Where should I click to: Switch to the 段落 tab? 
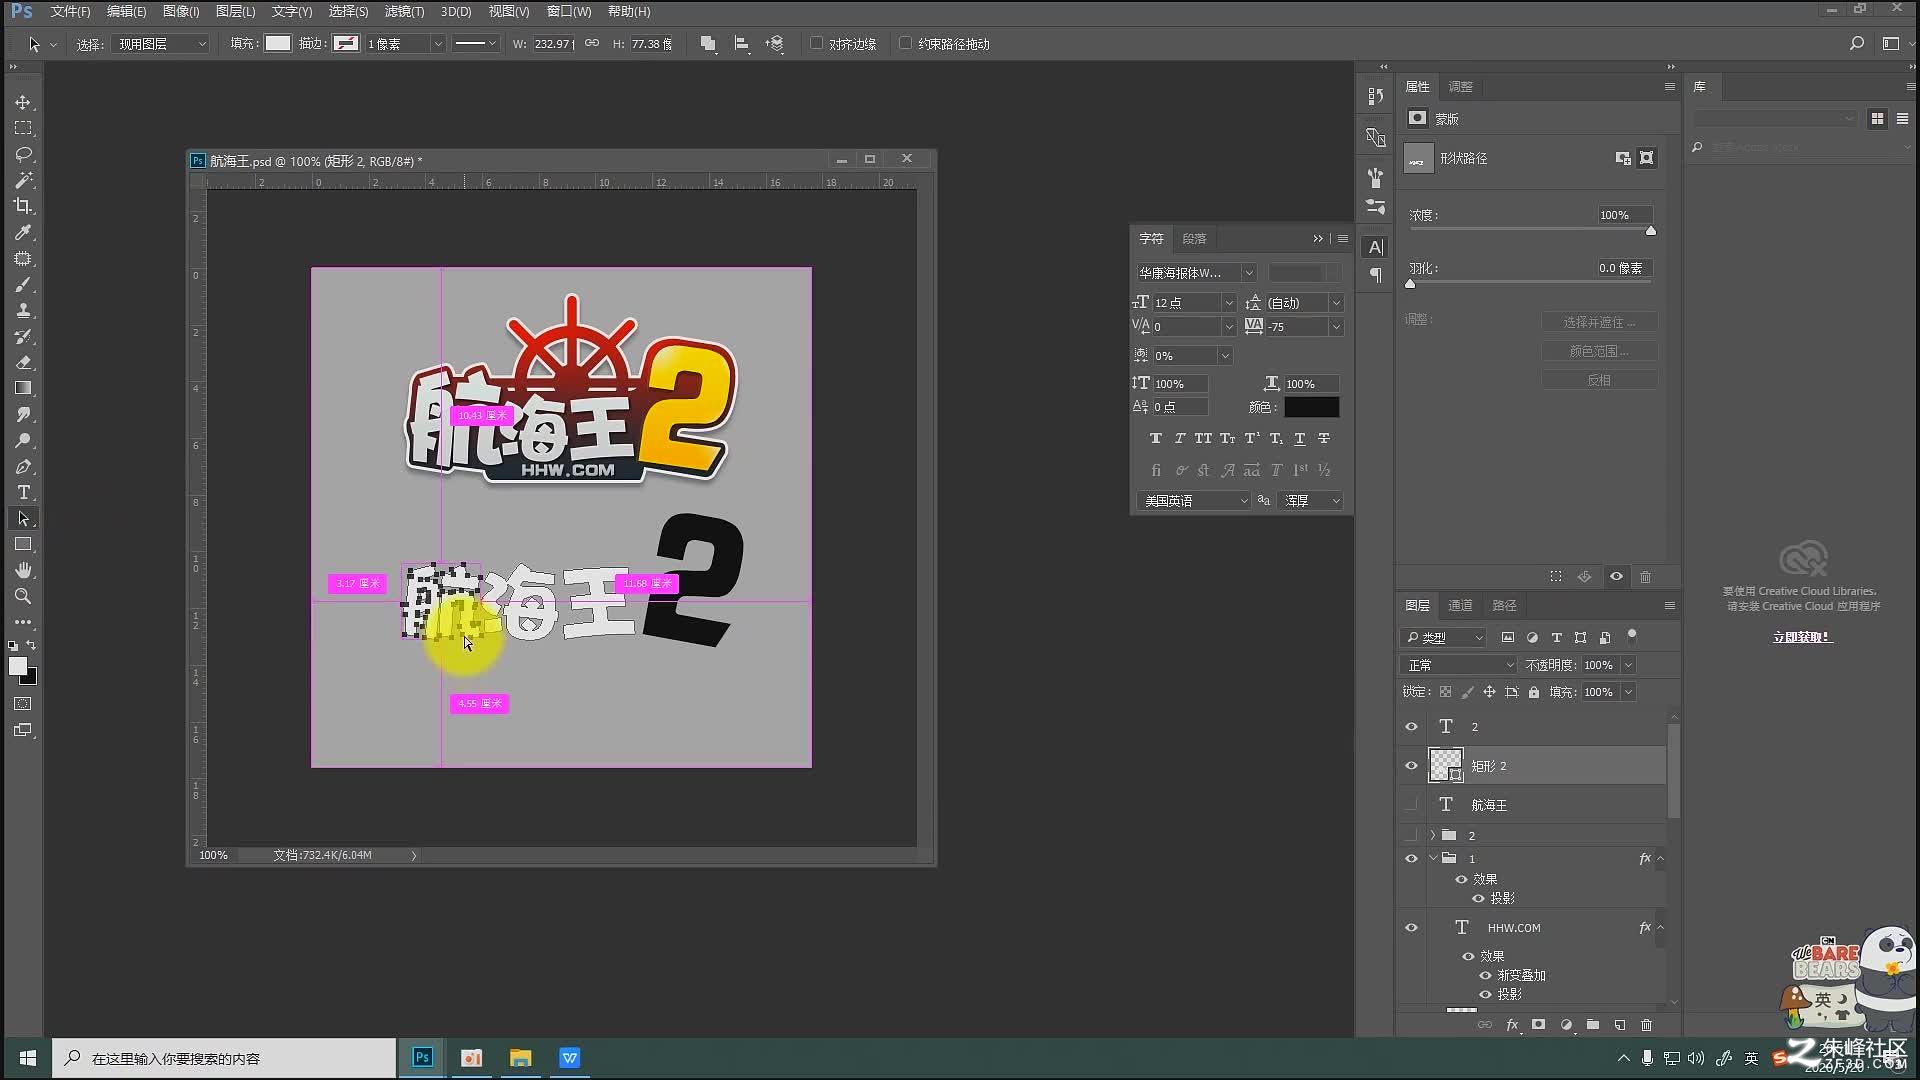[1194, 239]
